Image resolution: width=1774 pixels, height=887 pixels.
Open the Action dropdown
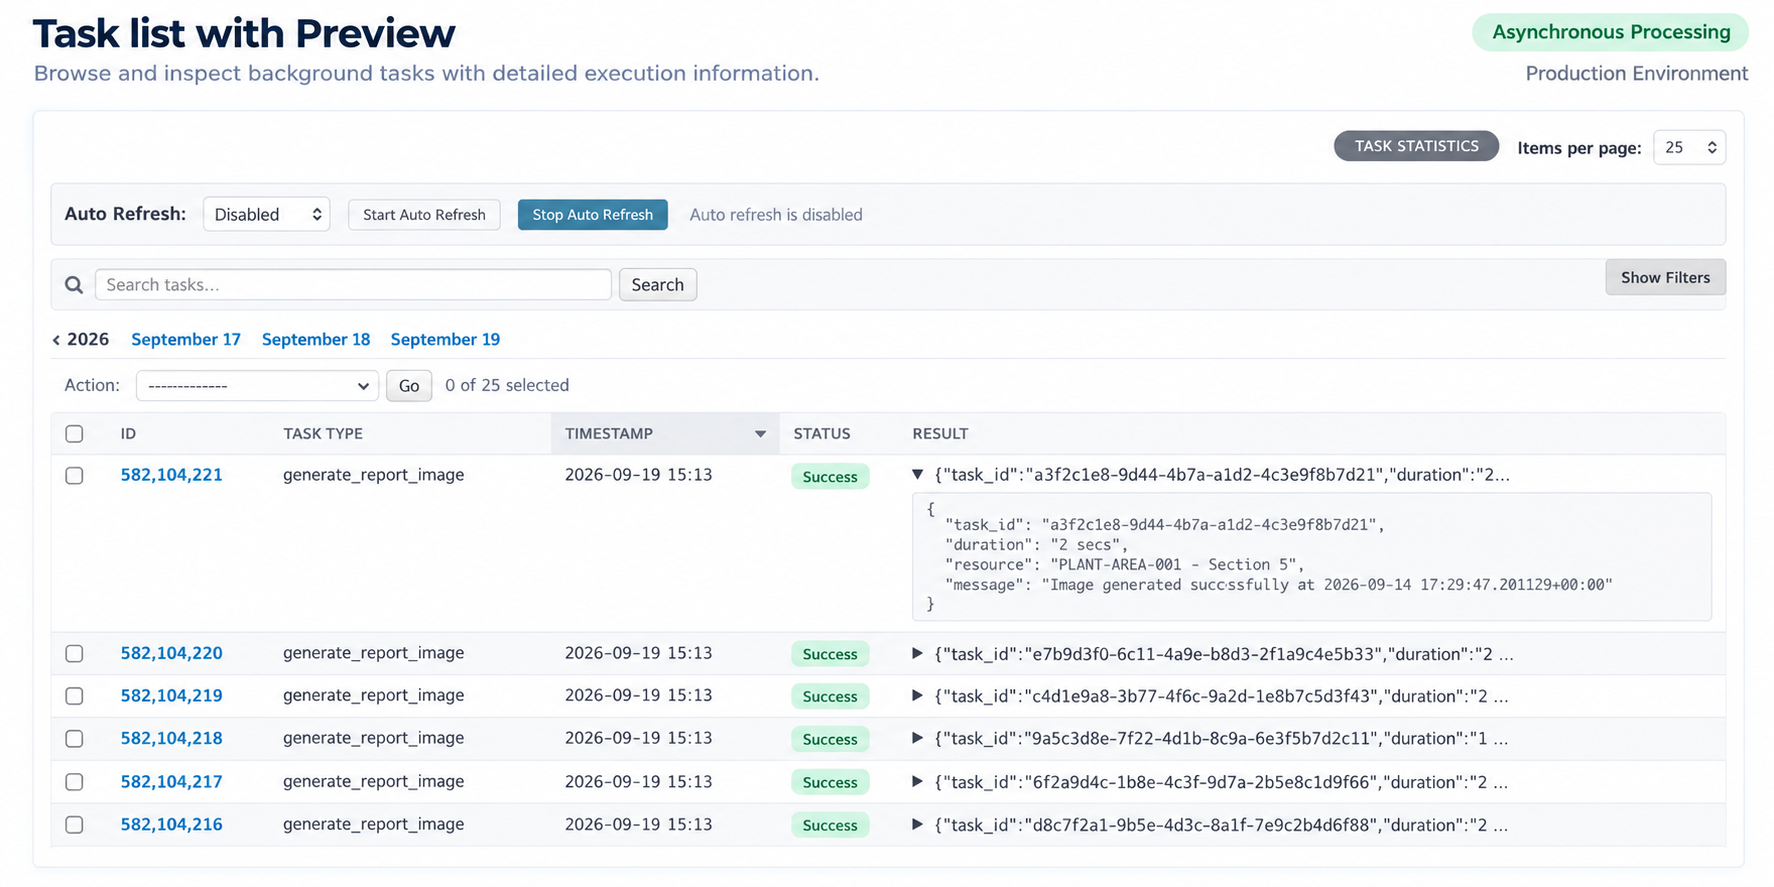(257, 386)
